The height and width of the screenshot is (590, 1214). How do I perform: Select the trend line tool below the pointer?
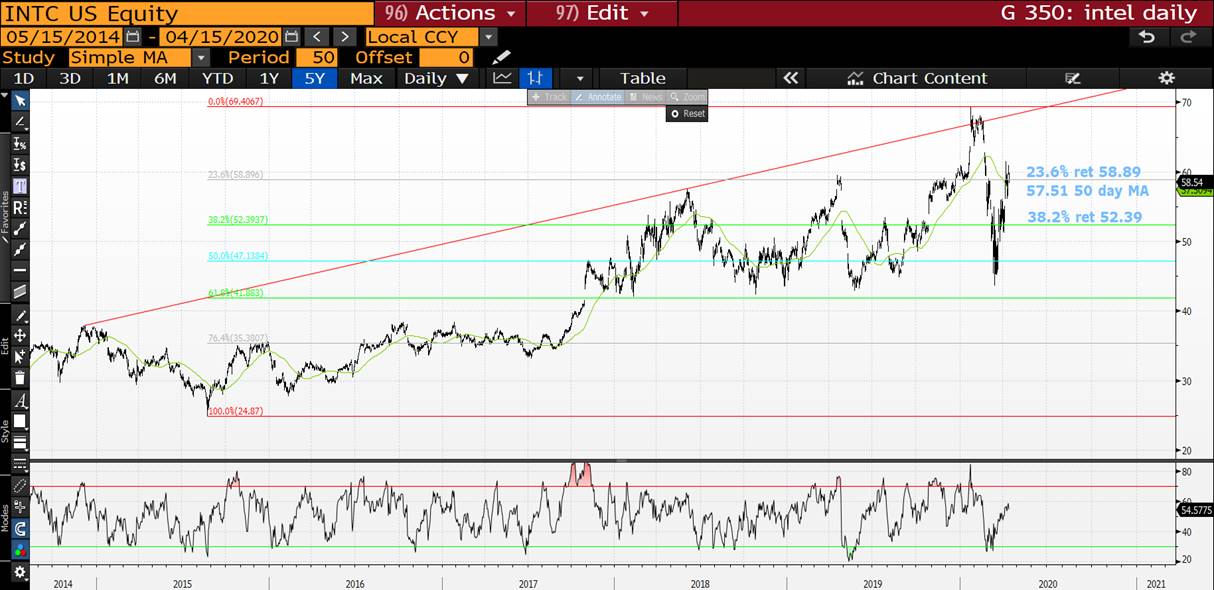(20, 122)
